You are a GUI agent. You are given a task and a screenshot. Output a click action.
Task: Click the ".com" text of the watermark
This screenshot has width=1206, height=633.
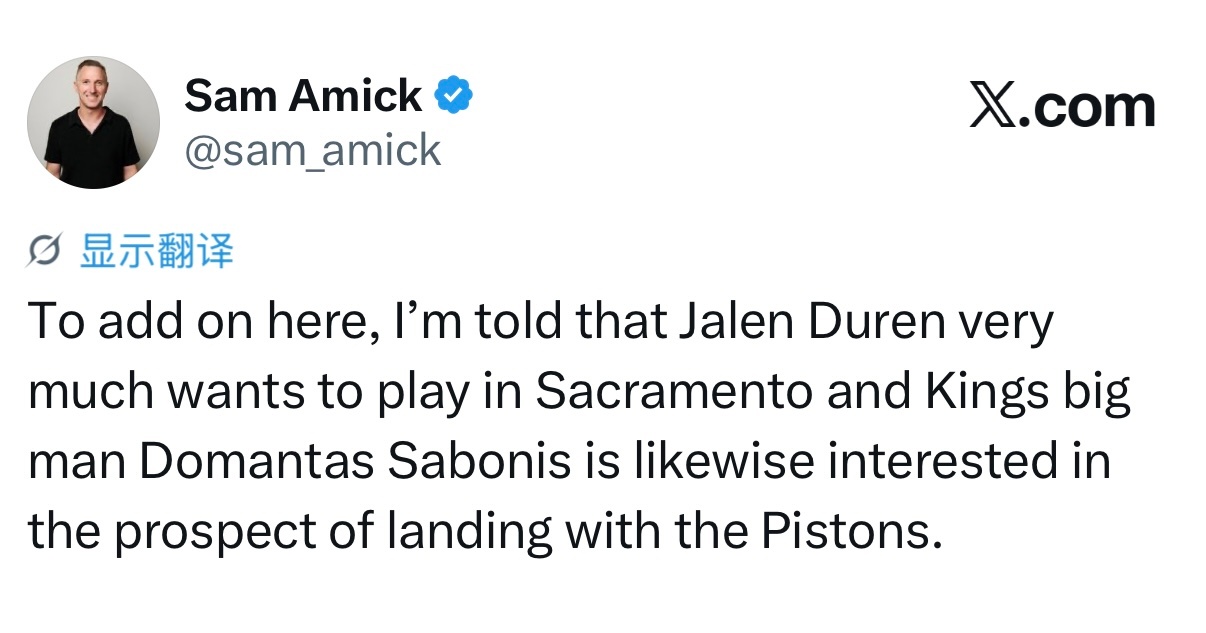(1088, 106)
